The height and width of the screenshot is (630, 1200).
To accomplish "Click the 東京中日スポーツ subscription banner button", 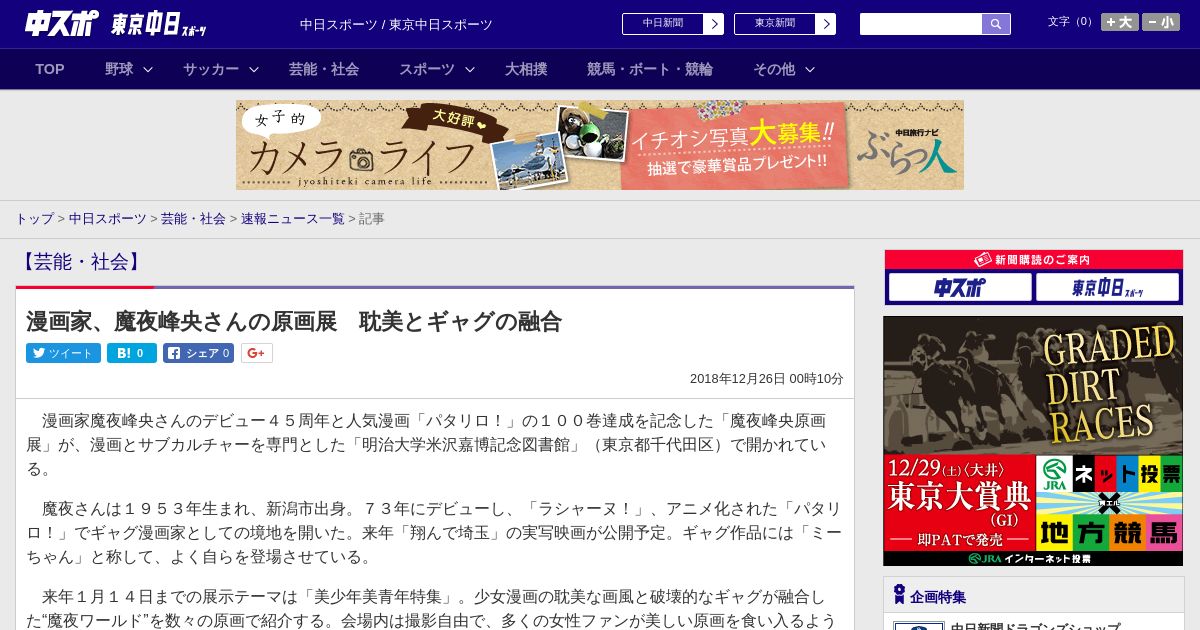I will 1107,288.
